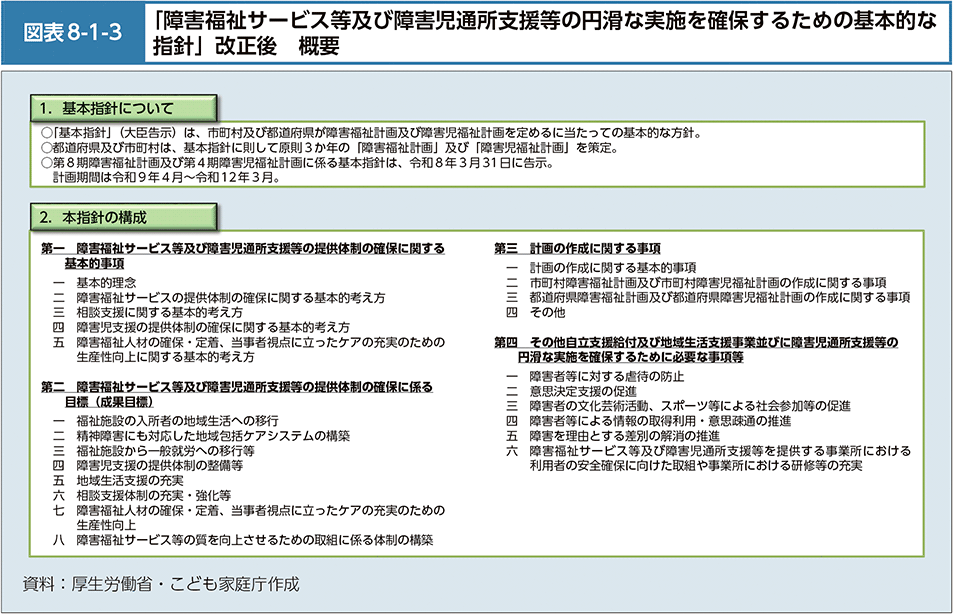Viewport: 953px width, 614px height.
Task: Click item 八 障害福祉サービス等の質を向上させるための取組
Action: pos(243,540)
